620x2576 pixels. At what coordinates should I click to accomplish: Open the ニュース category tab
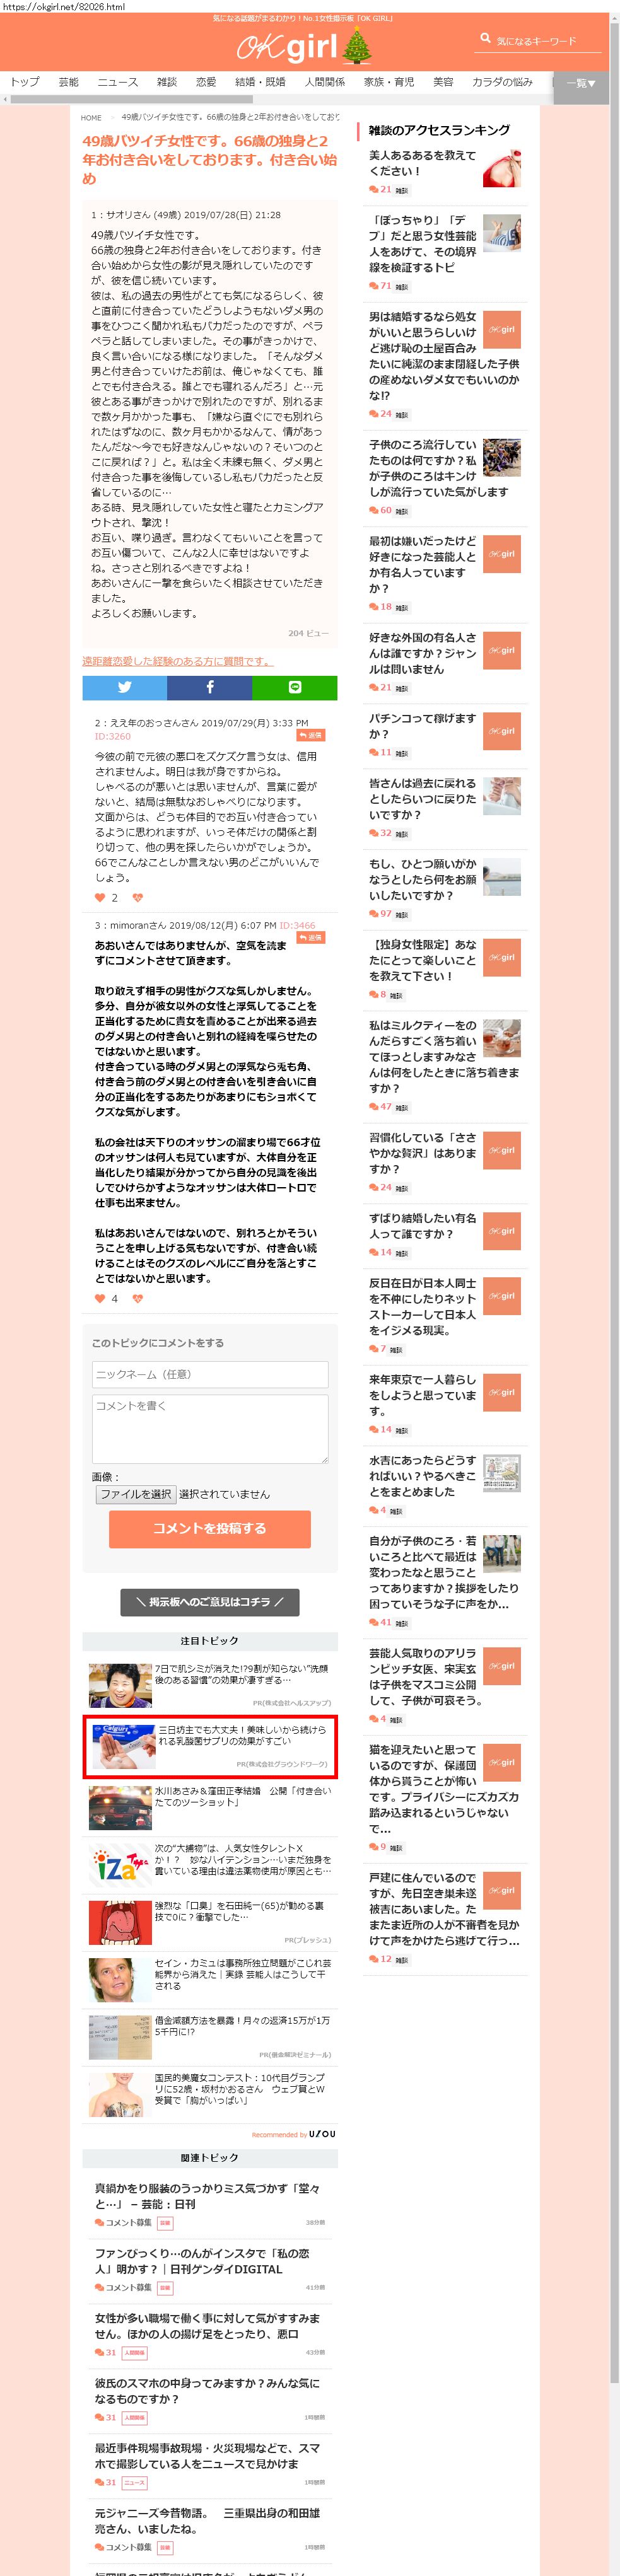(118, 82)
